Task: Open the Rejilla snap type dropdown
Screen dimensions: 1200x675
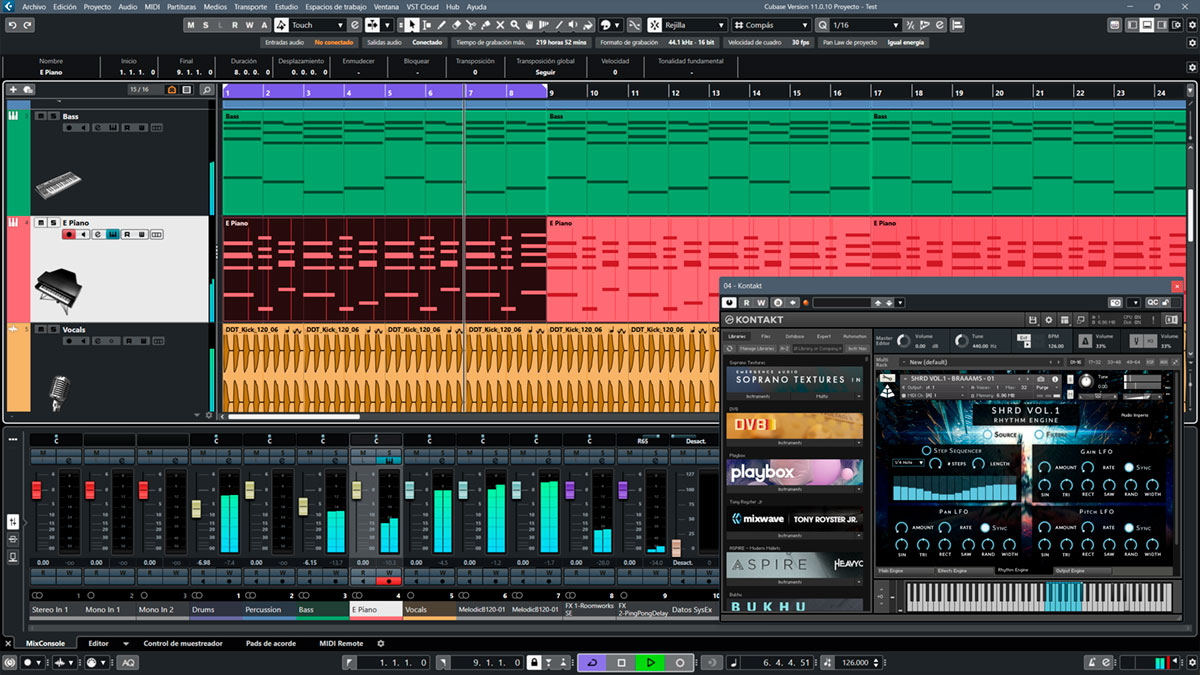Action: pyautogui.click(x=720, y=25)
